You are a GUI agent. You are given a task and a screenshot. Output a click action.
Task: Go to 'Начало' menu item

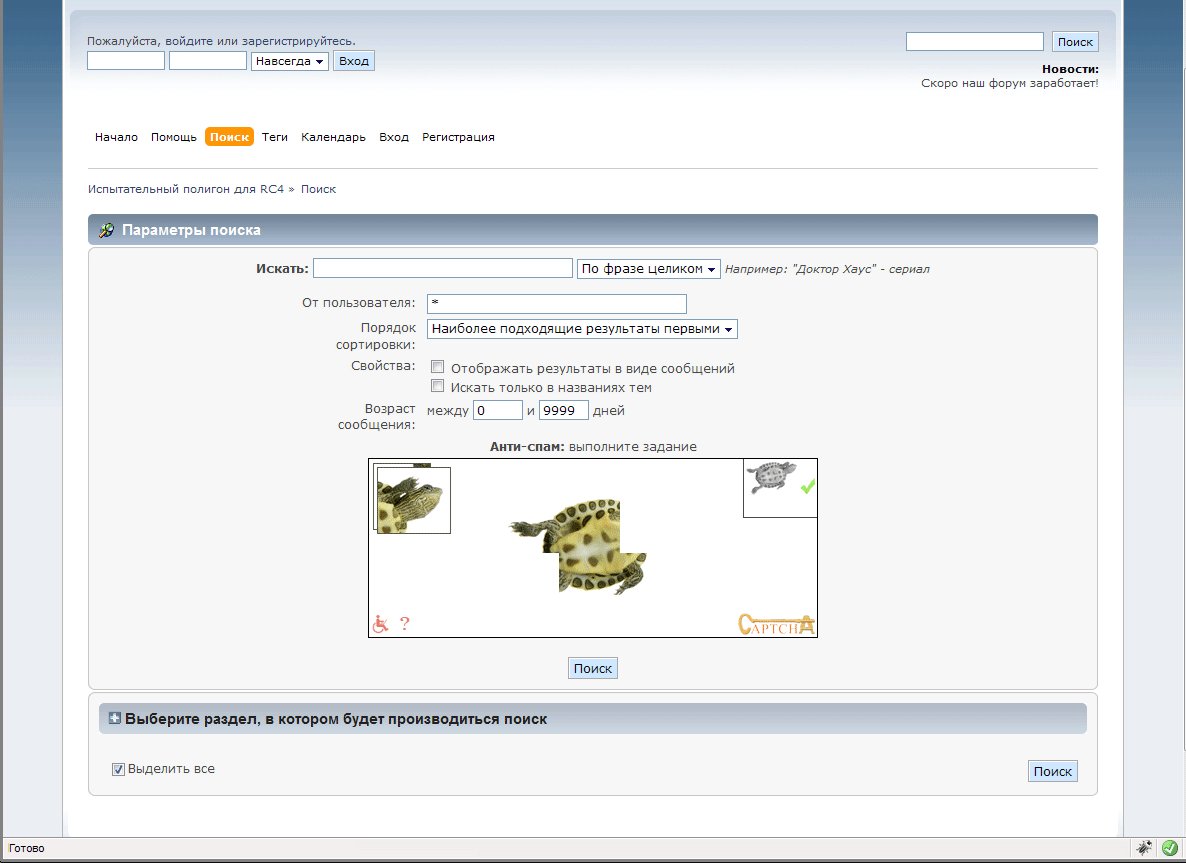pos(116,137)
